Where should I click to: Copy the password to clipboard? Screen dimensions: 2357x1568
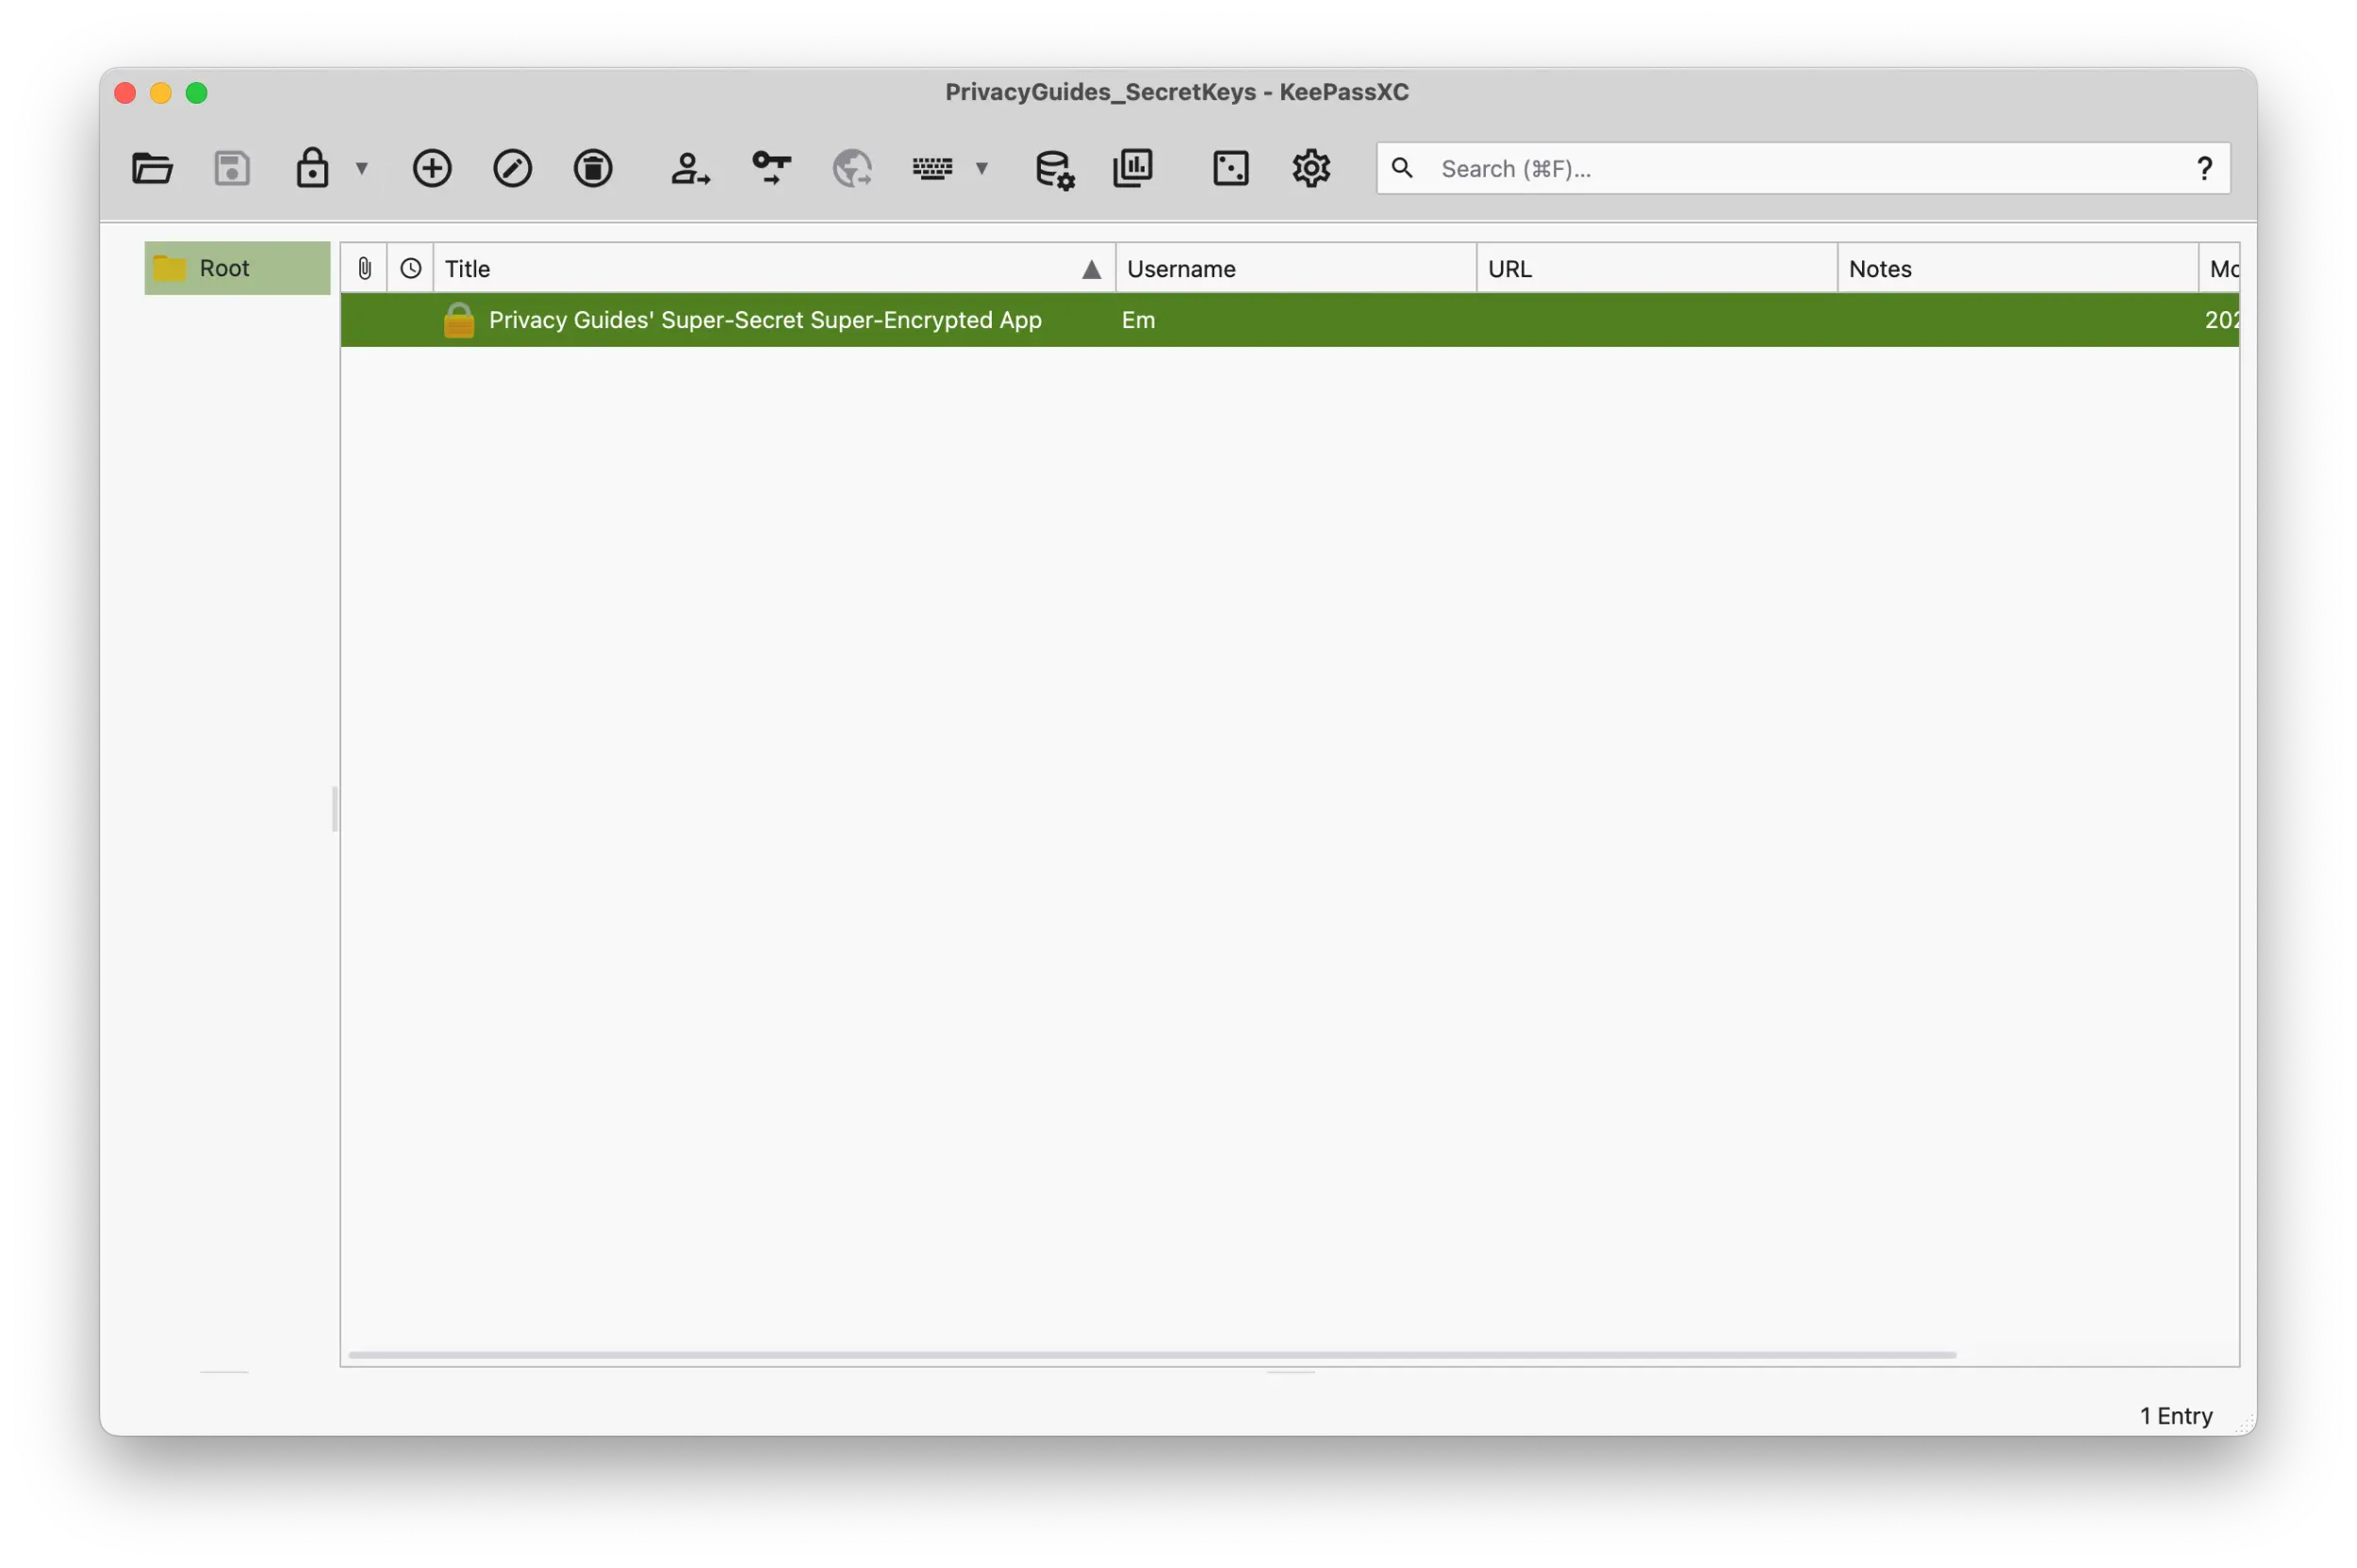(x=769, y=168)
